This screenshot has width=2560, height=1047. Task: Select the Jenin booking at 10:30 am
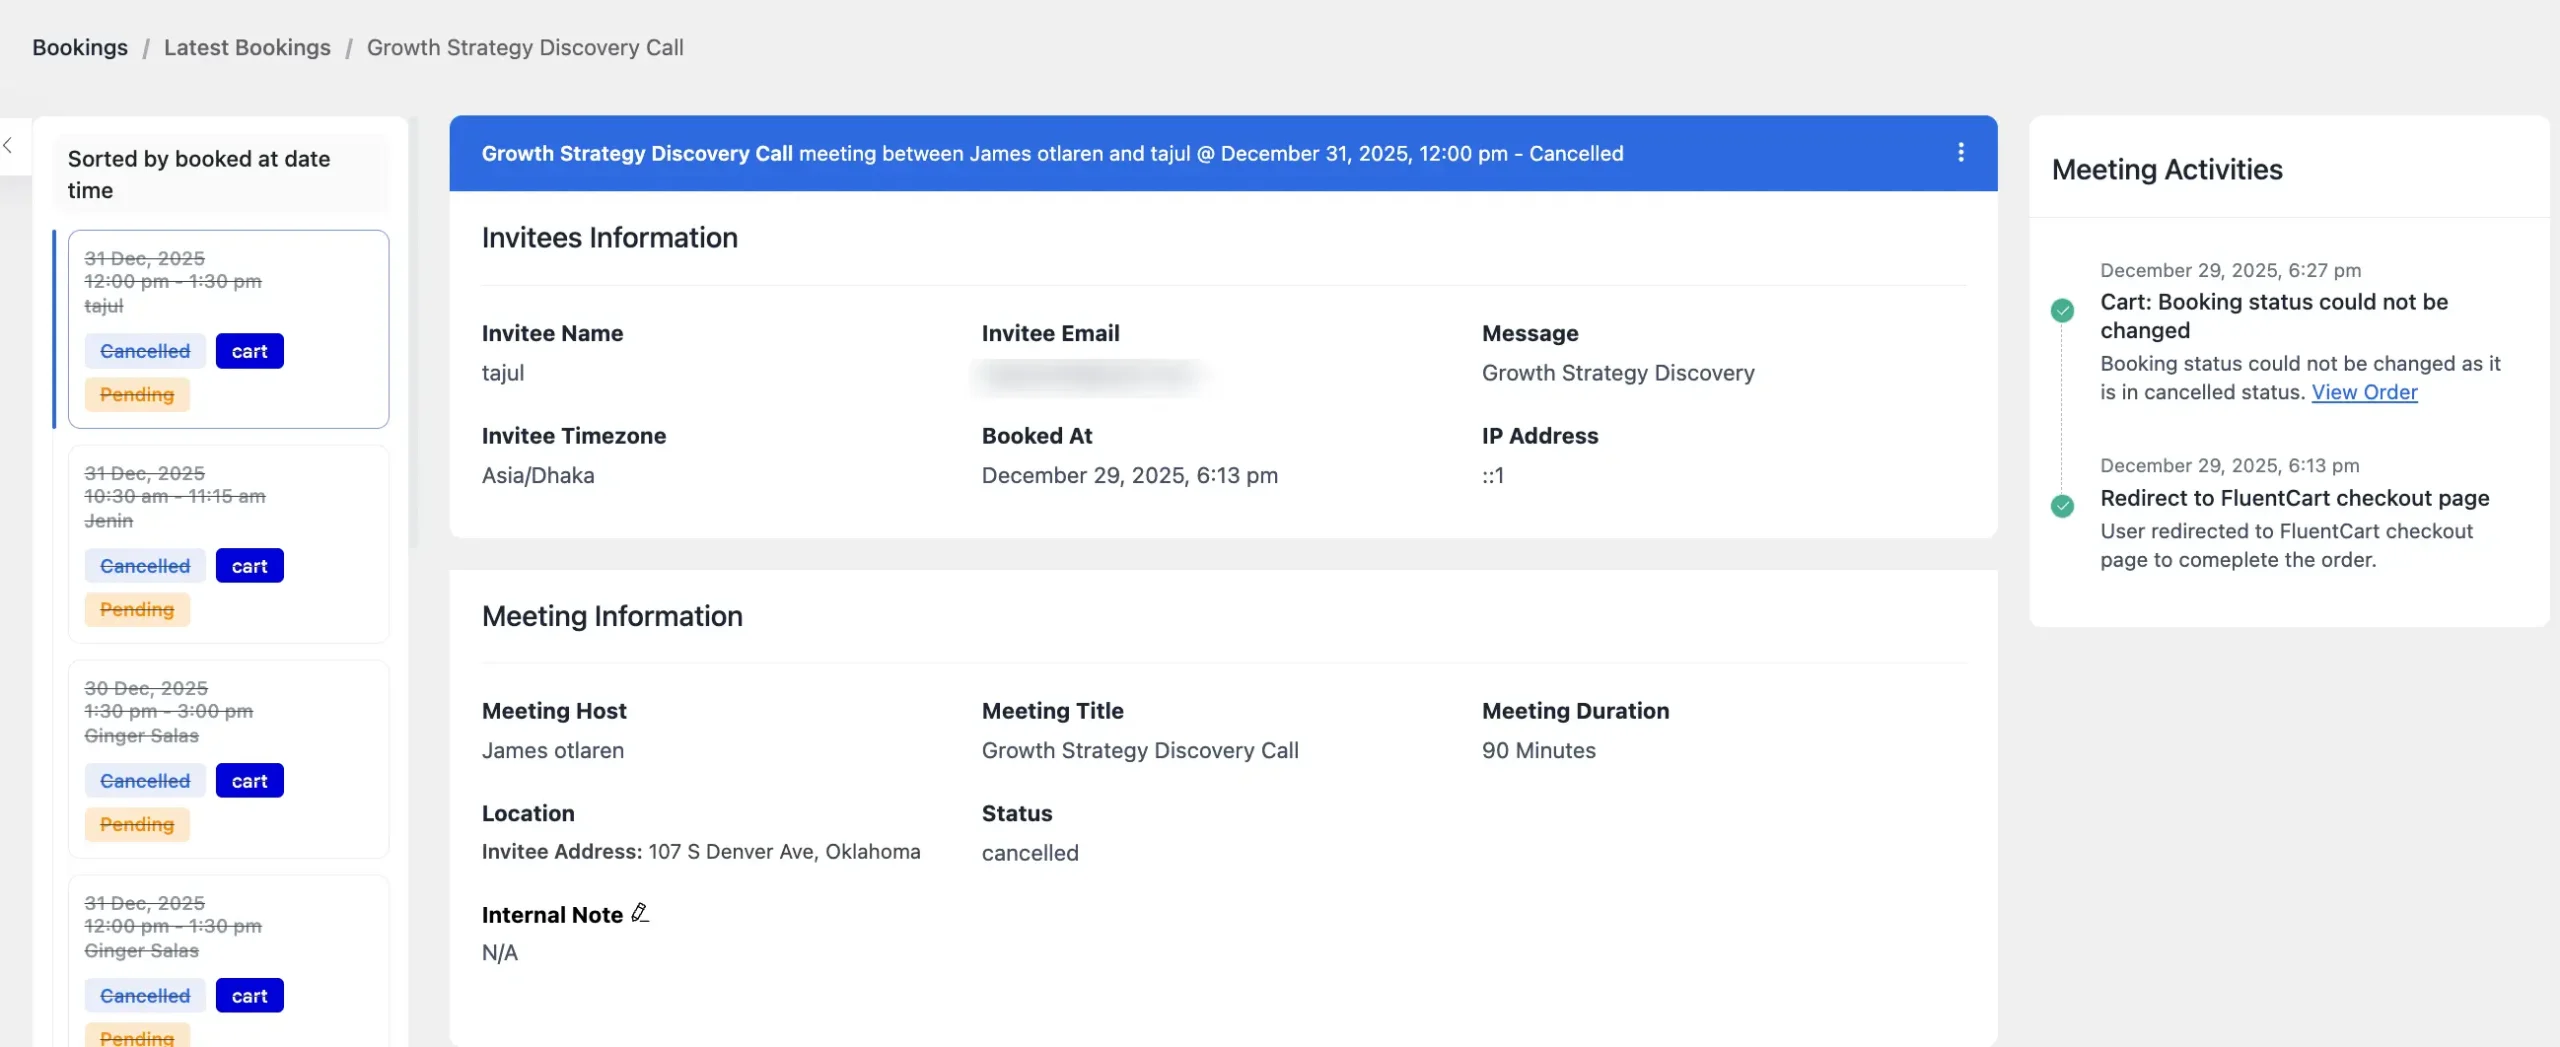point(228,497)
